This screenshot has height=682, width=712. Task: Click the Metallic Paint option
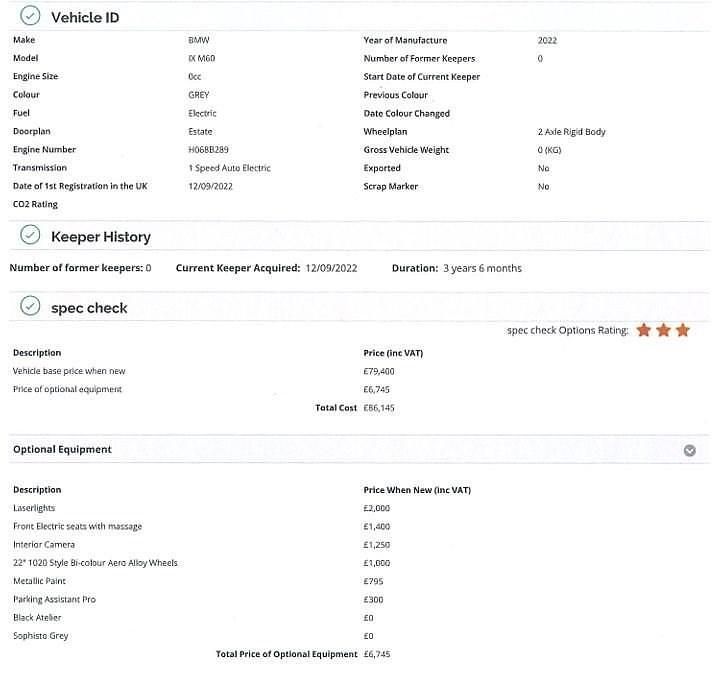[39, 581]
